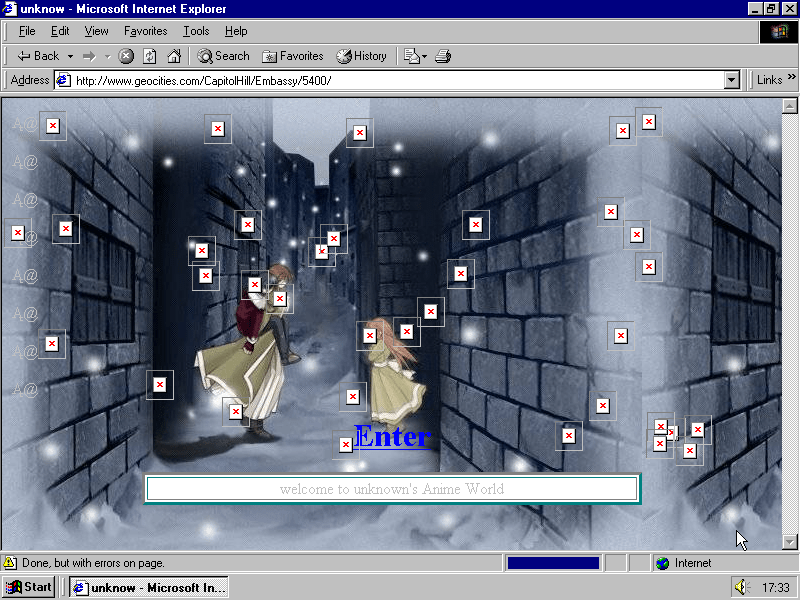Open the address bar dropdown list

point(731,80)
